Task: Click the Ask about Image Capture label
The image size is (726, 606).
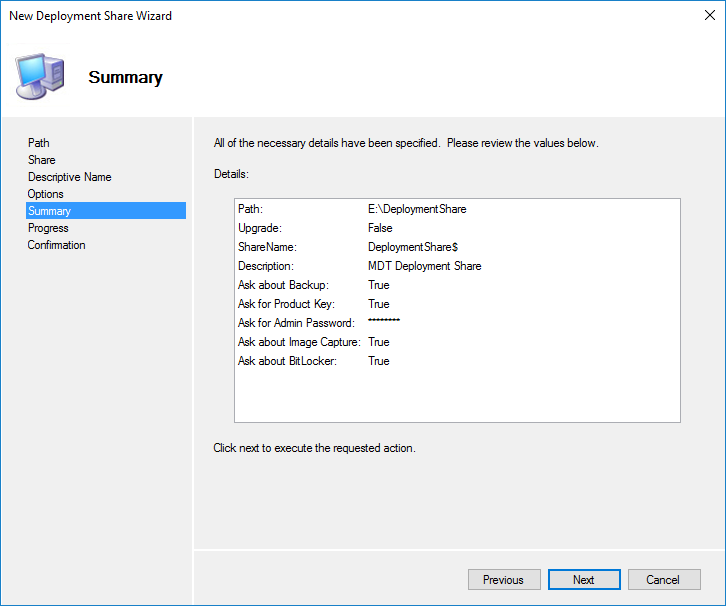Action: pos(299,342)
